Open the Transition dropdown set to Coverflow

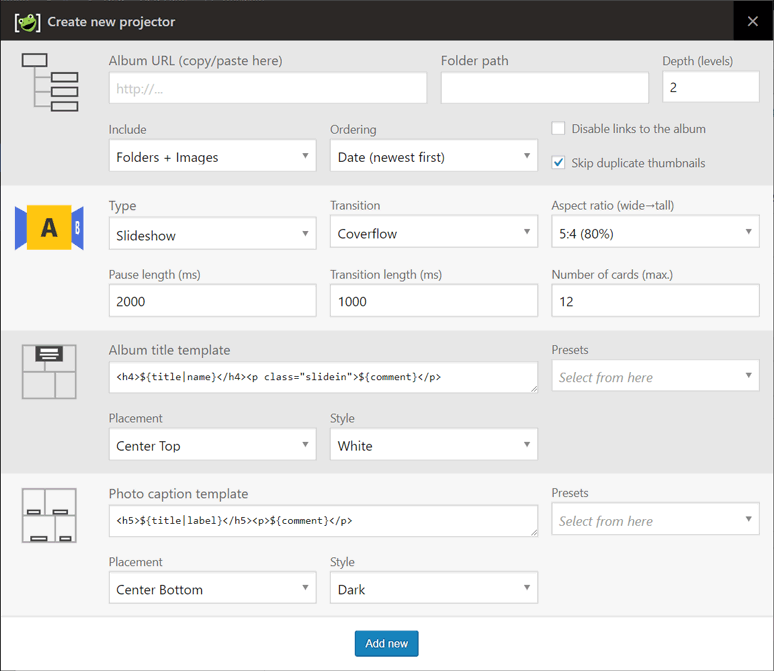click(x=433, y=235)
